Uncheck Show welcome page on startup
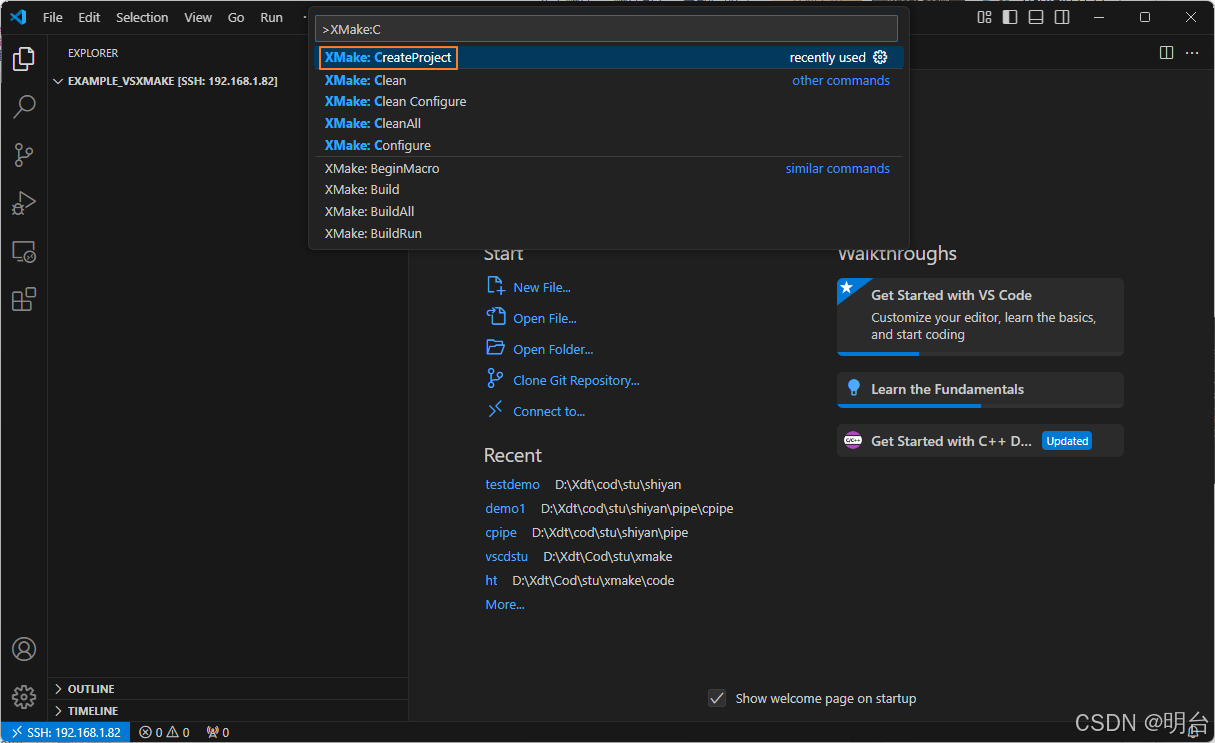 (x=717, y=698)
